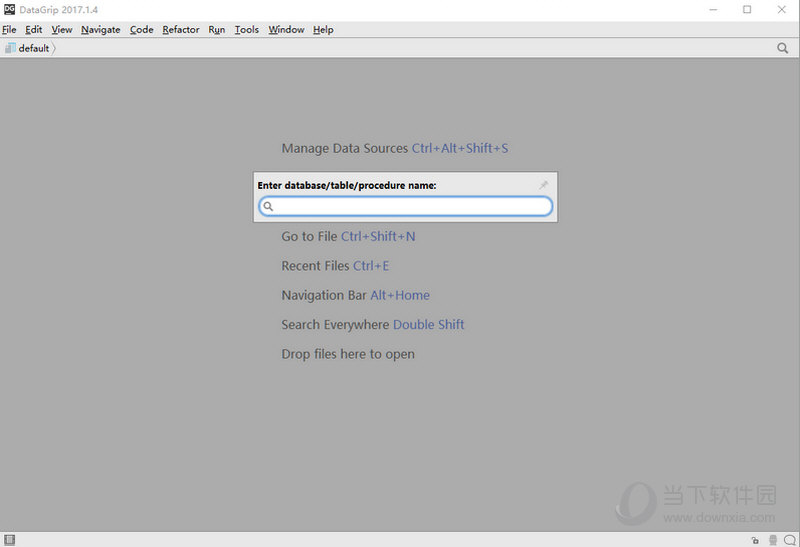Open notifications balloon icon in status bar

[790, 540]
